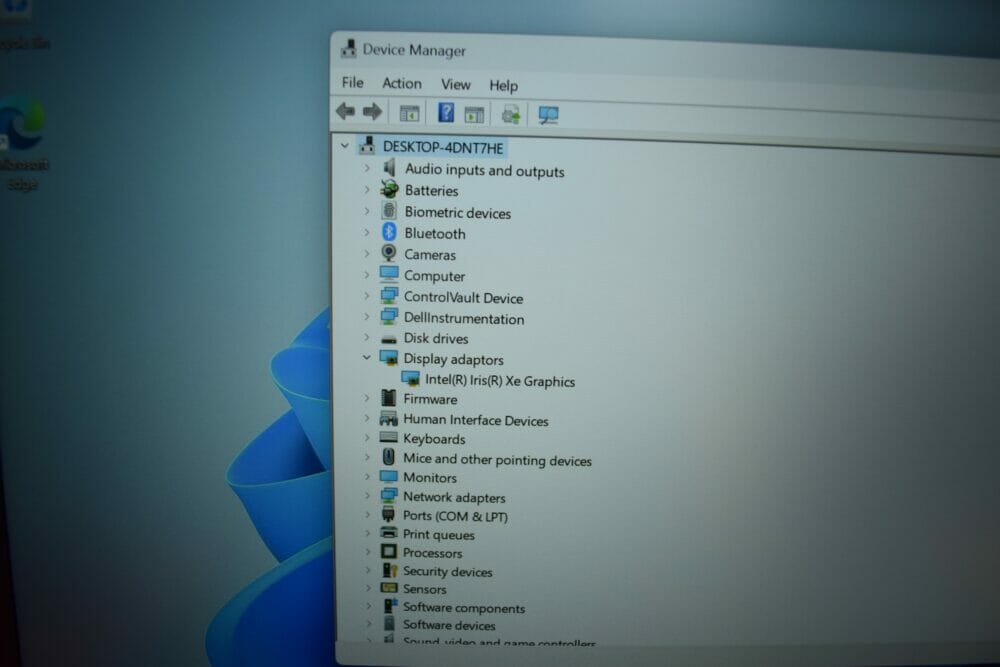This screenshot has height=667, width=1000.
Task: Collapse the DESKTOP-4DNT7HE root node chevron
Action: pyautogui.click(x=345, y=146)
